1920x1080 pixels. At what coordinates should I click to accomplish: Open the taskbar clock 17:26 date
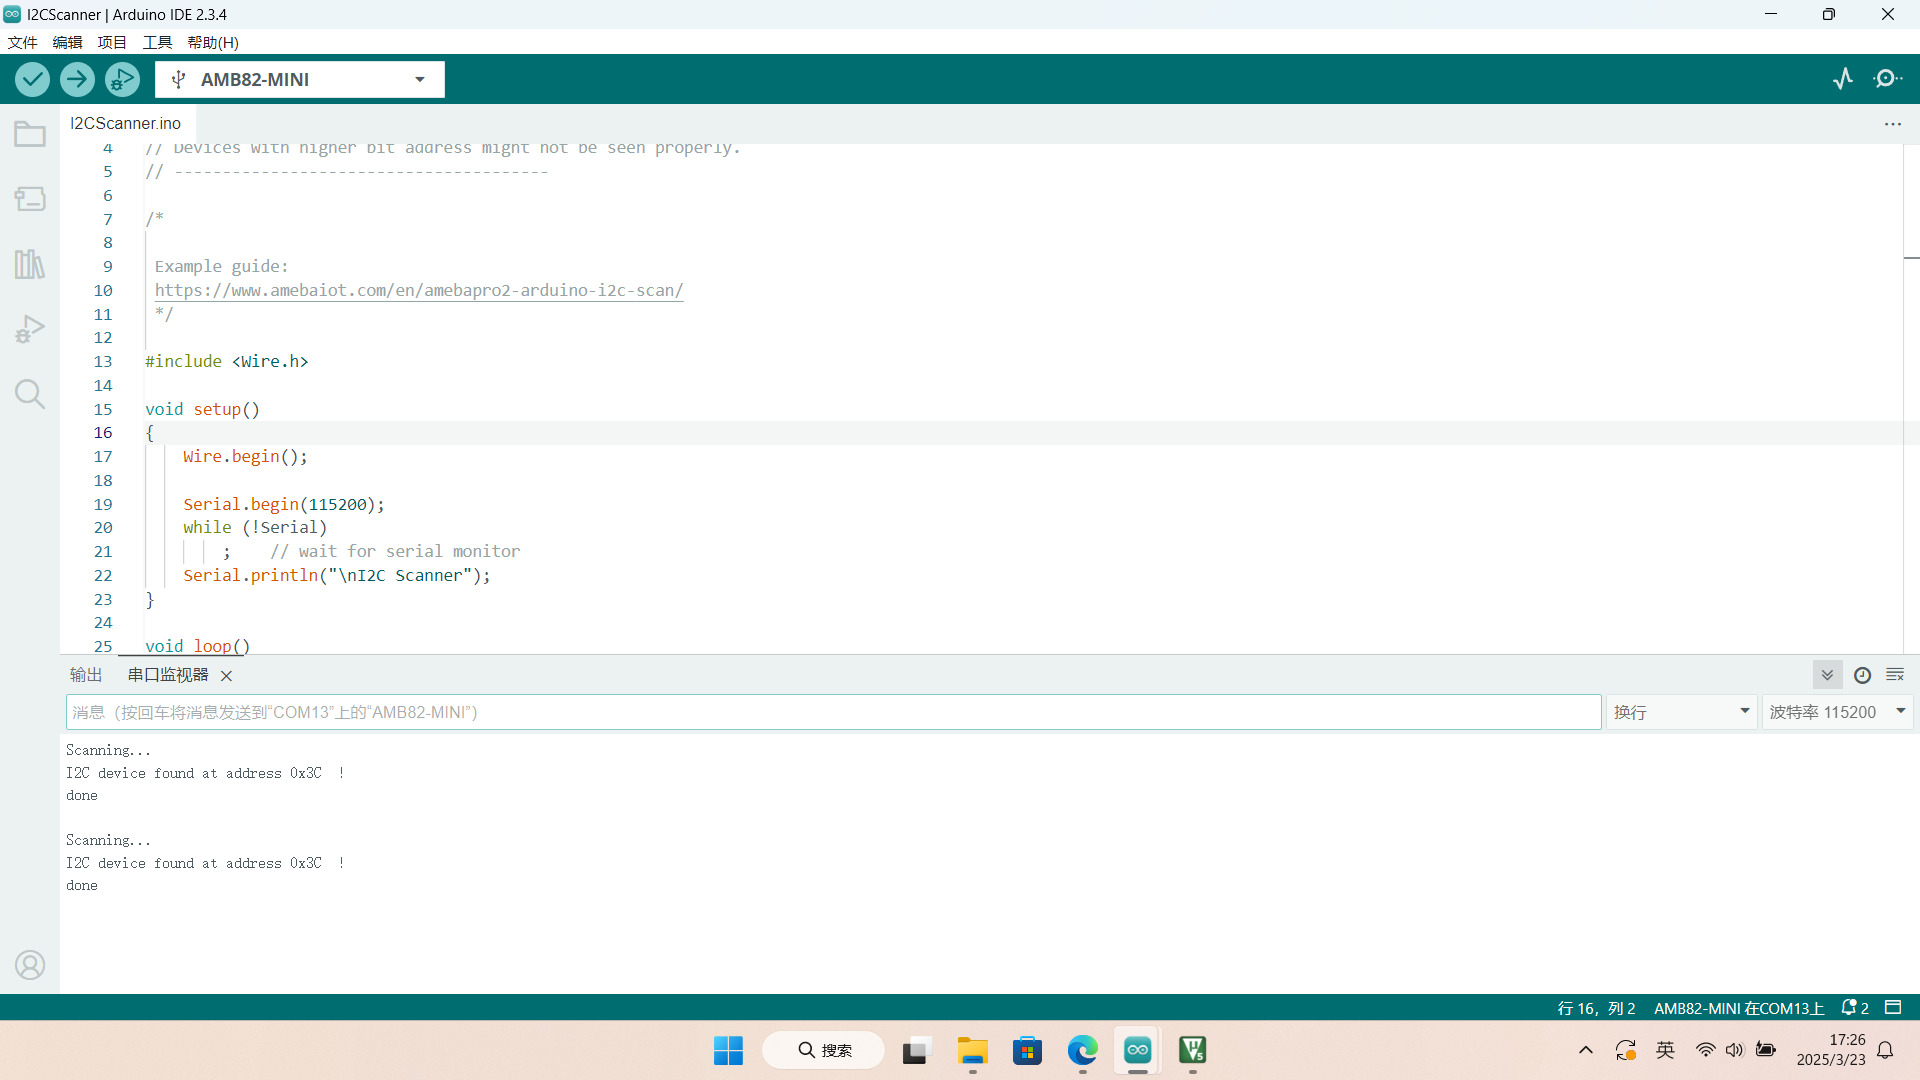(x=1831, y=1050)
